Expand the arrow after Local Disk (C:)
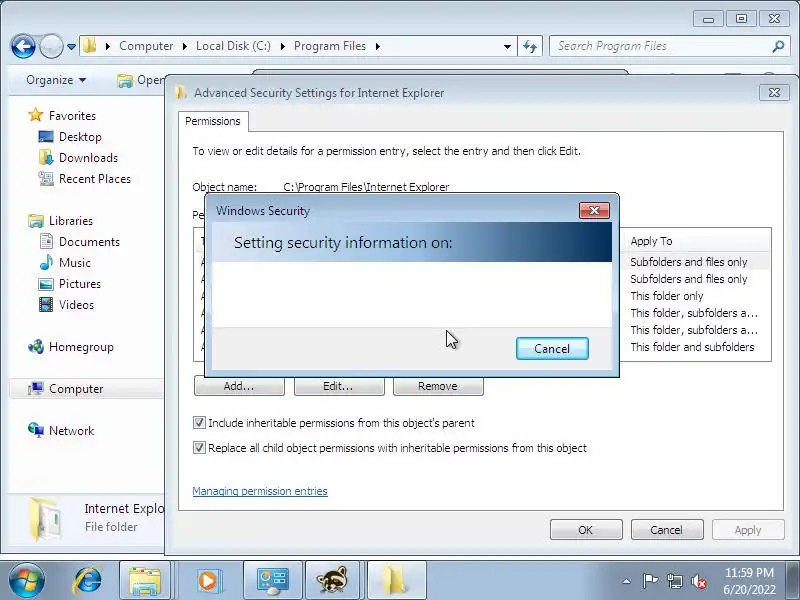 pyautogui.click(x=282, y=46)
